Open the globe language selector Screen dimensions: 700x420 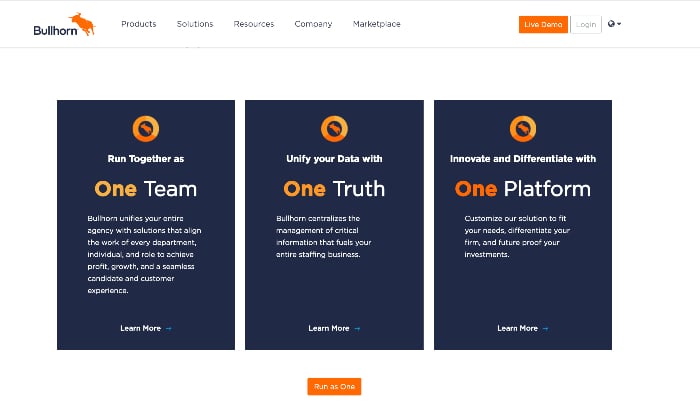coord(614,24)
